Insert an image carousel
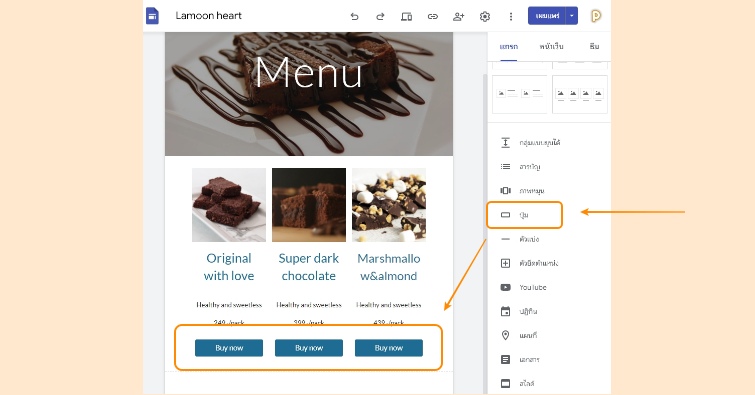Viewport: 755px width, 395px height. pyautogui.click(x=522, y=191)
